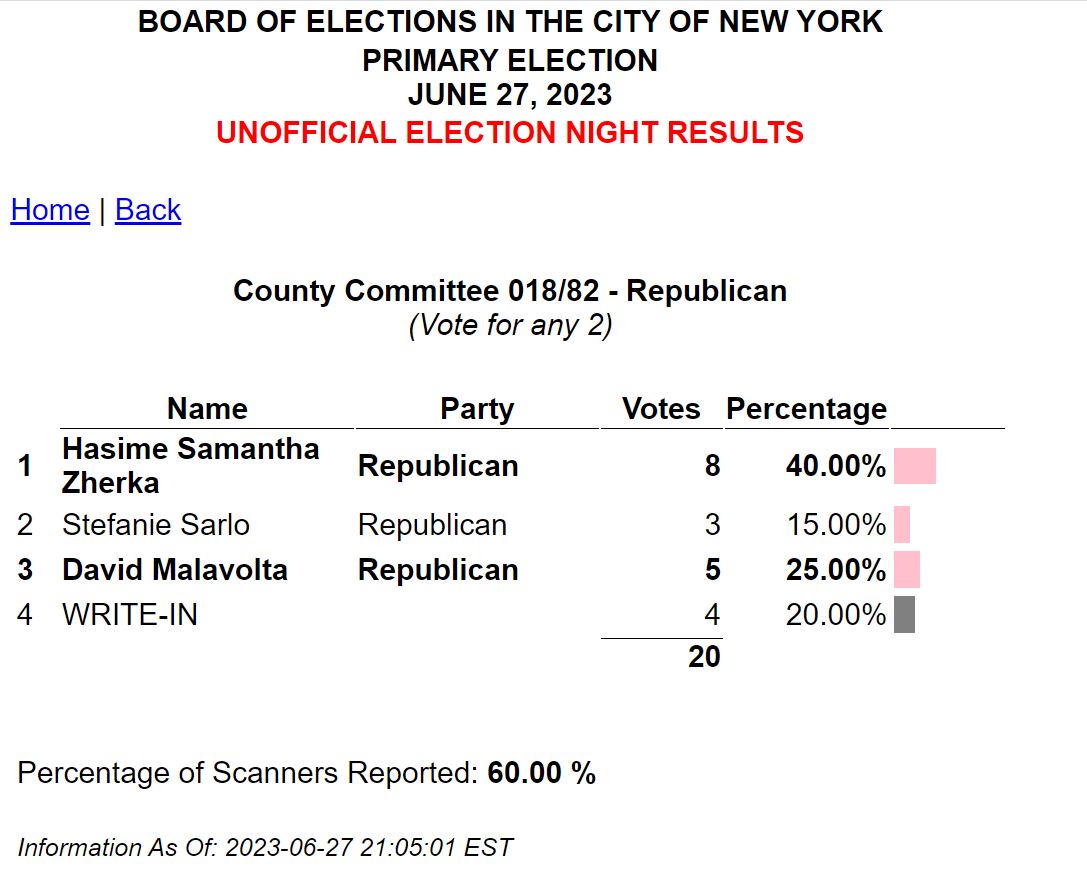The image size is (1087, 882).
Task: Click the red Unofficial Election Night Results text
Action: (510, 132)
